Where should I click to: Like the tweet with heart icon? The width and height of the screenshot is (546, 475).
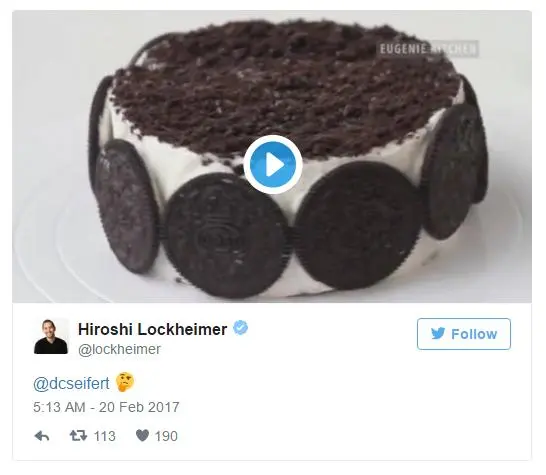pyautogui.click(x=142, y=435)
